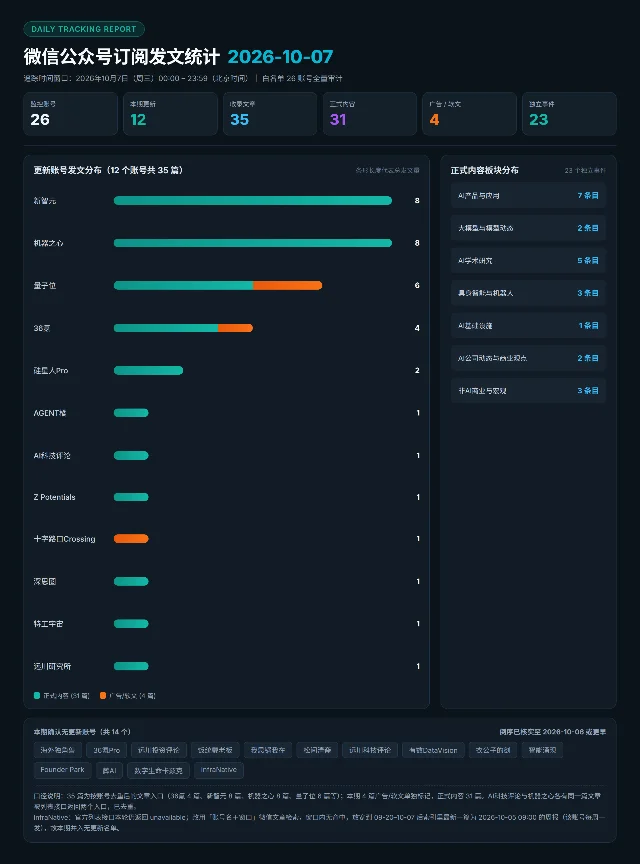Click the orange segment of 36氪 bar
640x864 pixels.
click(235, 328)
